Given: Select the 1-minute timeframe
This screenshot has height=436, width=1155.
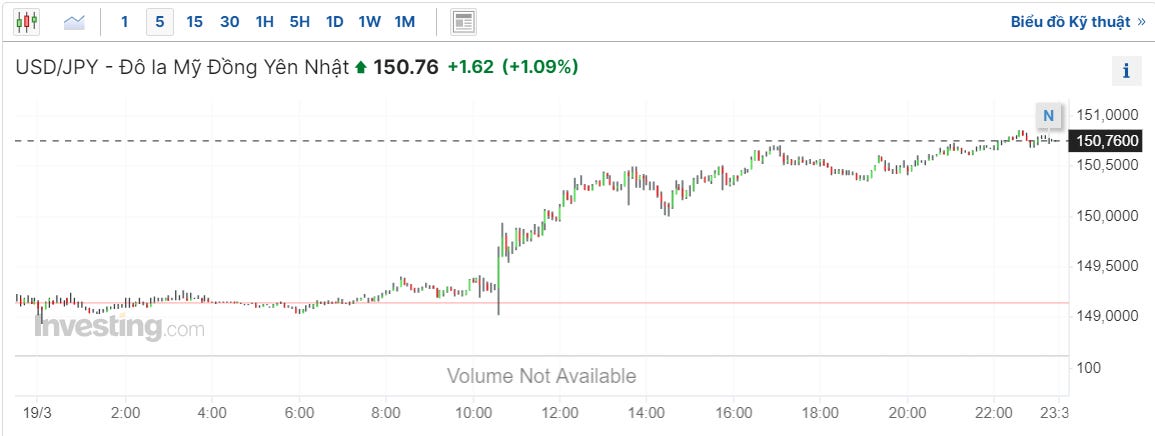Looking at the screenshot, I should [124, 21].
